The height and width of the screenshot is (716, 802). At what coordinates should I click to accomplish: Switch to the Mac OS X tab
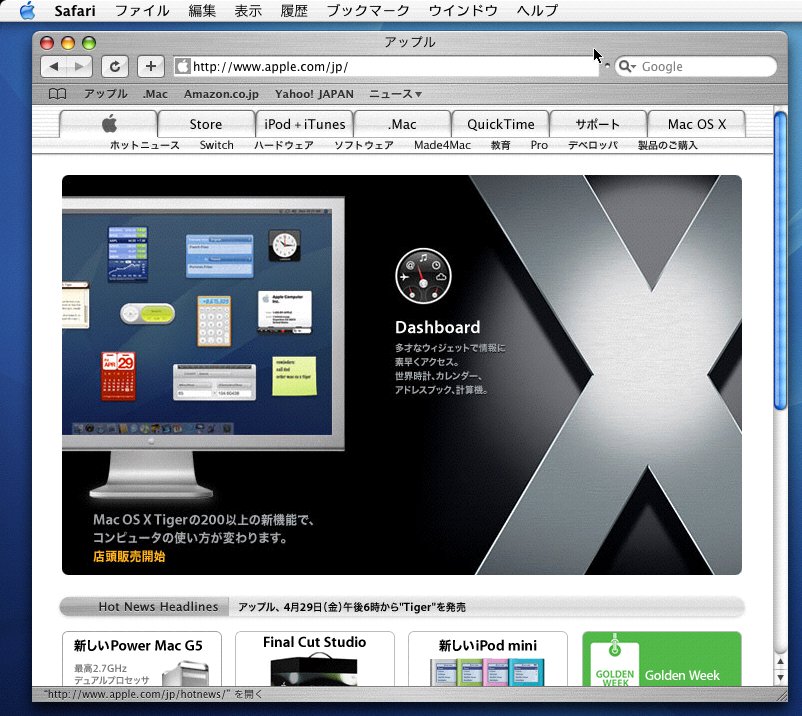click(x=696, y=124)
